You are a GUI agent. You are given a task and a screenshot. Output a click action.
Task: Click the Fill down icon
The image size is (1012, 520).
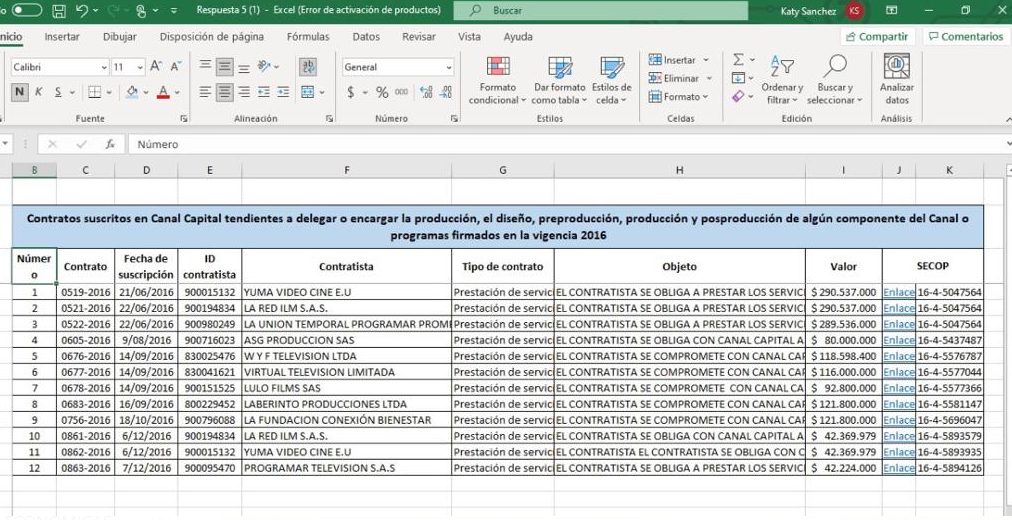point(738,78)
